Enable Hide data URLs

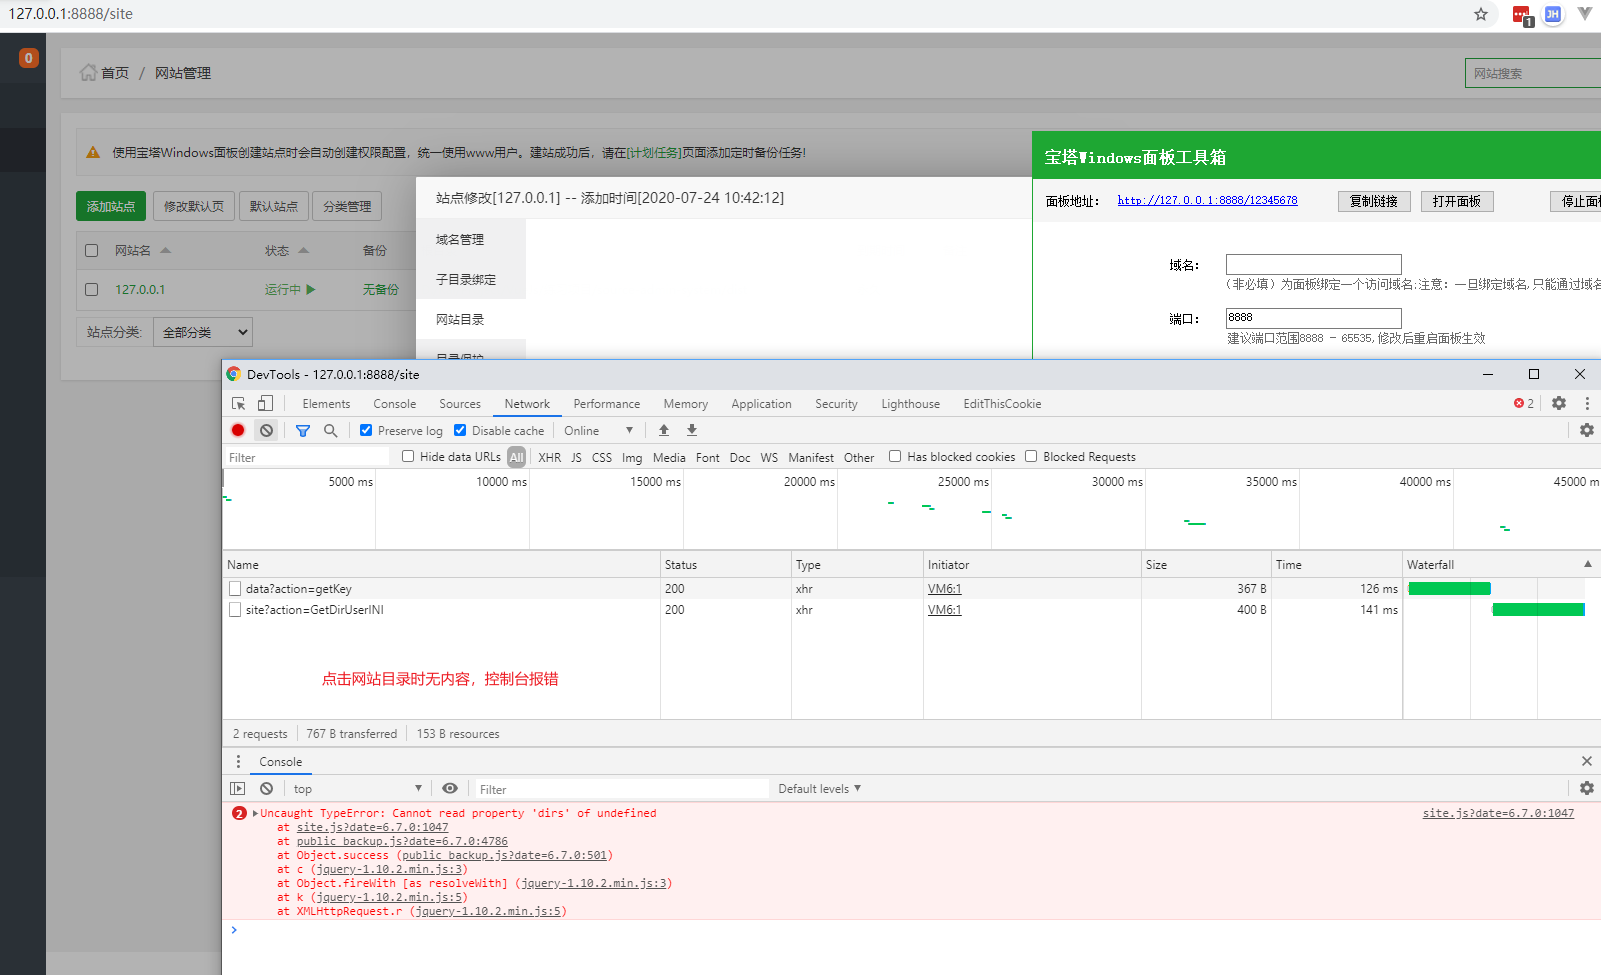[x=408, y=456]
